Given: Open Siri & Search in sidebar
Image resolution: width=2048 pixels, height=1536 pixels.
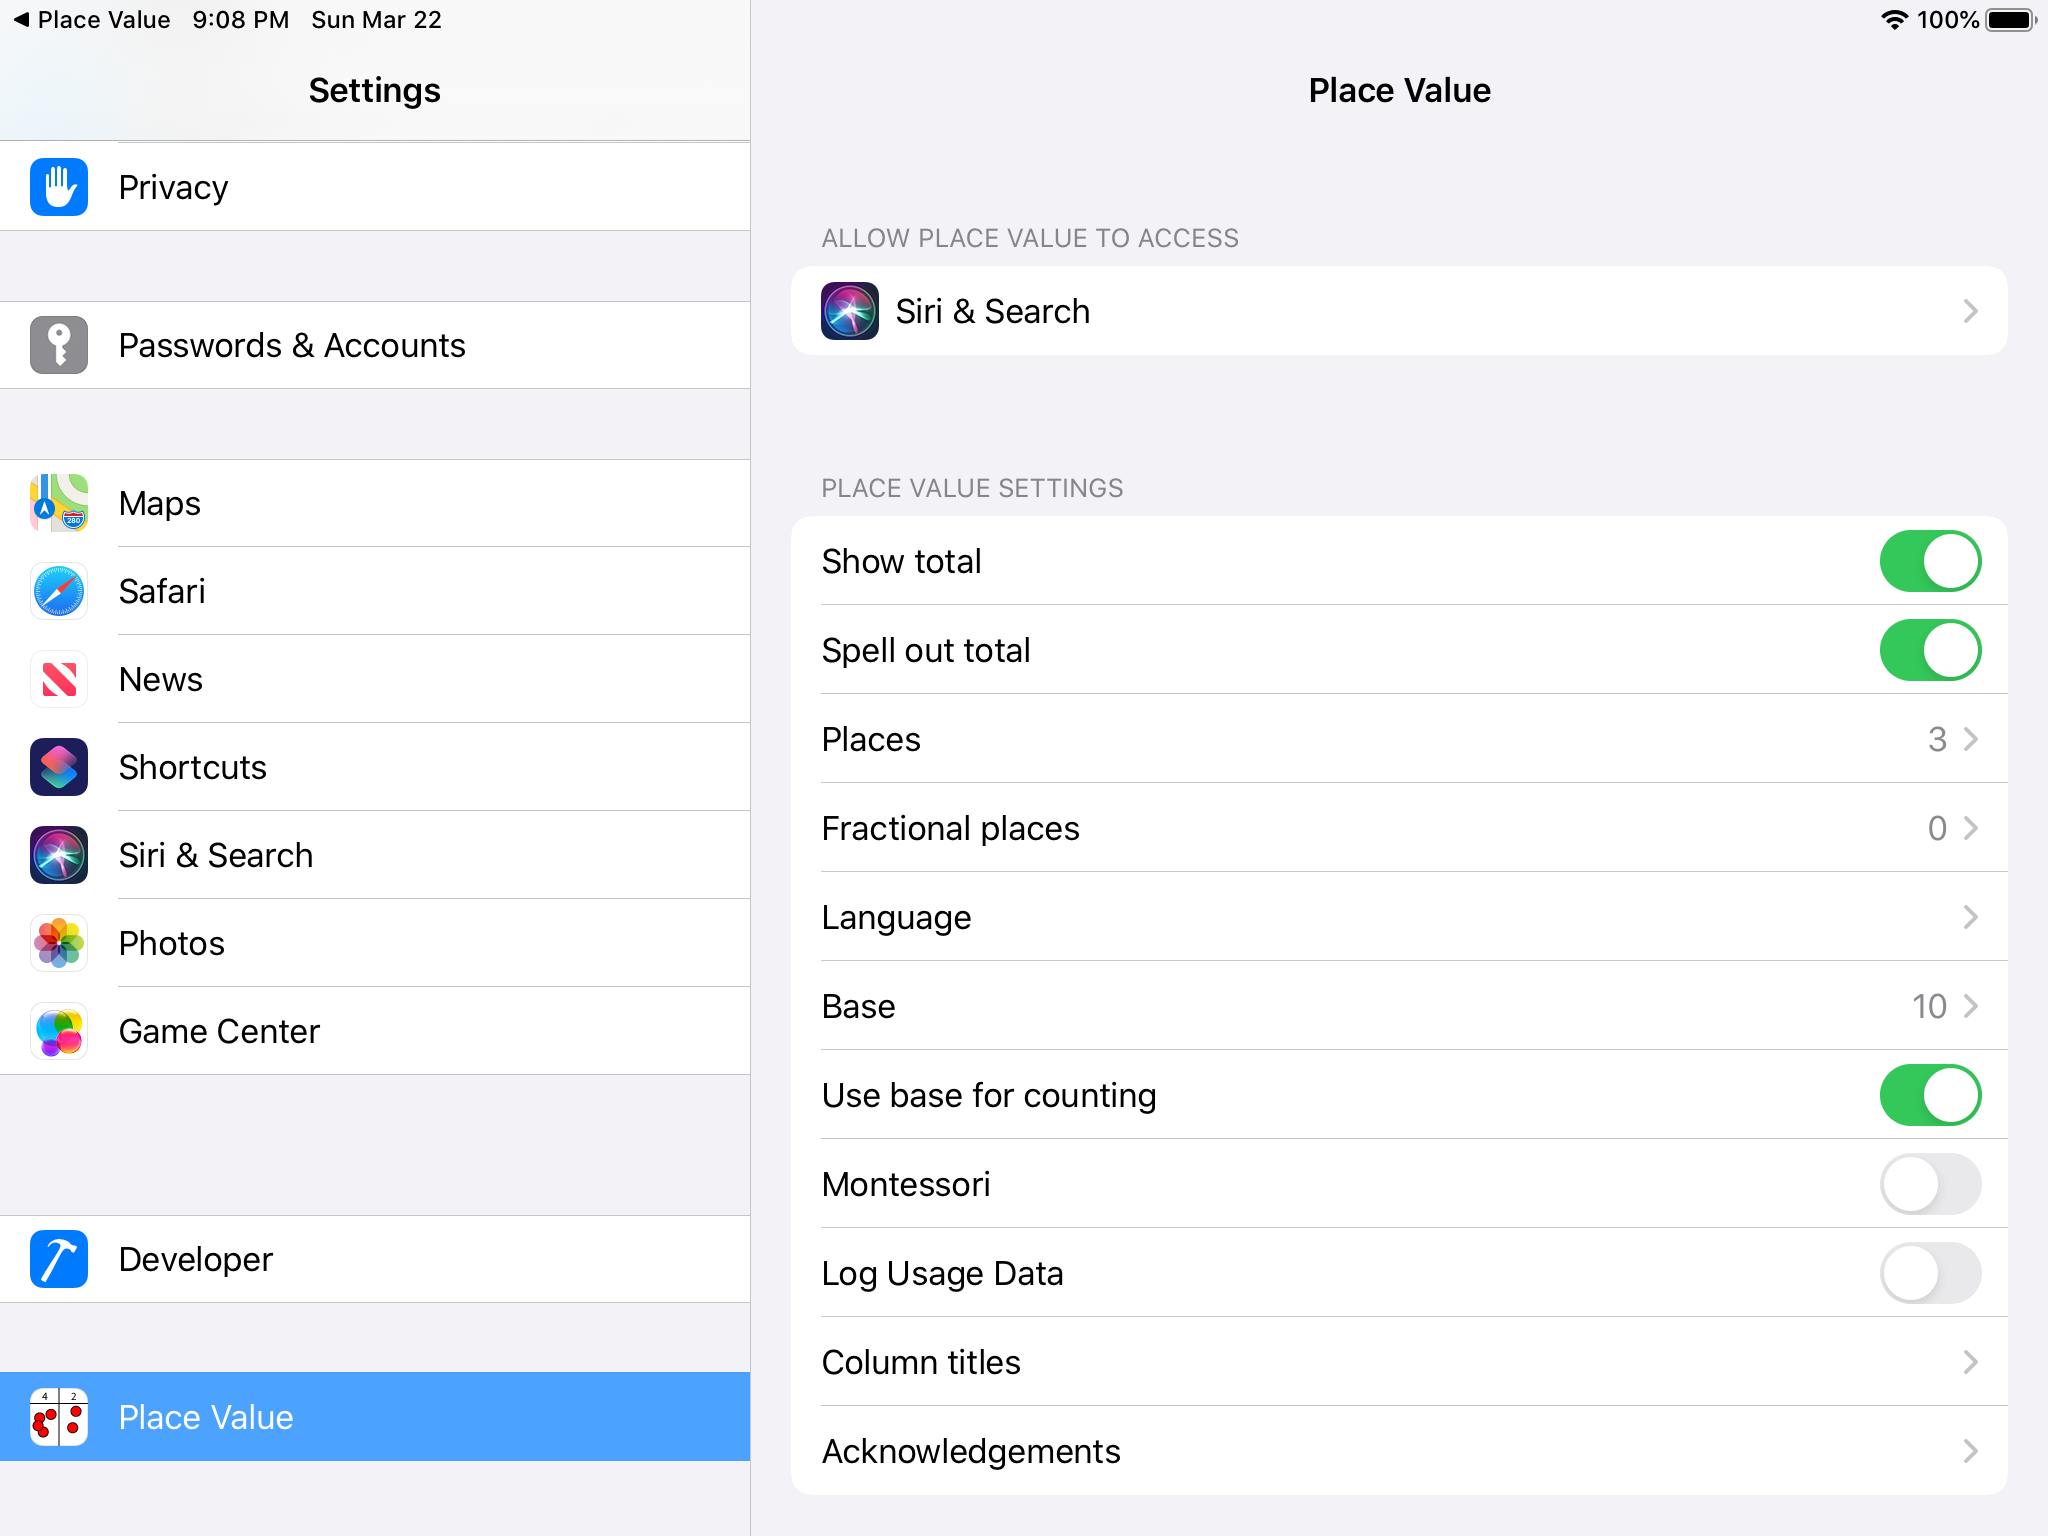Looking at the screenshot, I should pos(375,855).
